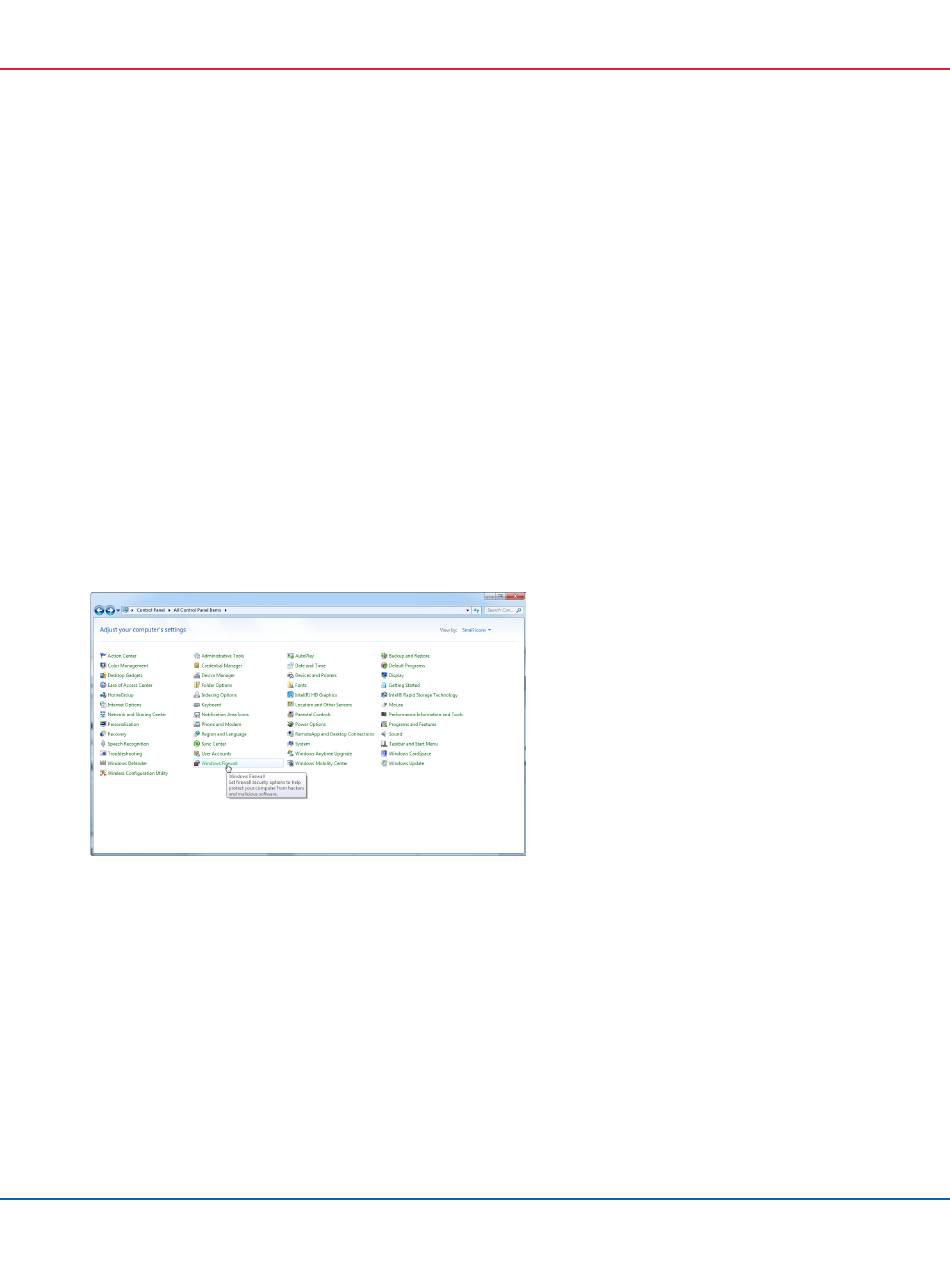The image size is (950, 1267).
Task: Open HomeGroup settings
Action: coord(116,695)
